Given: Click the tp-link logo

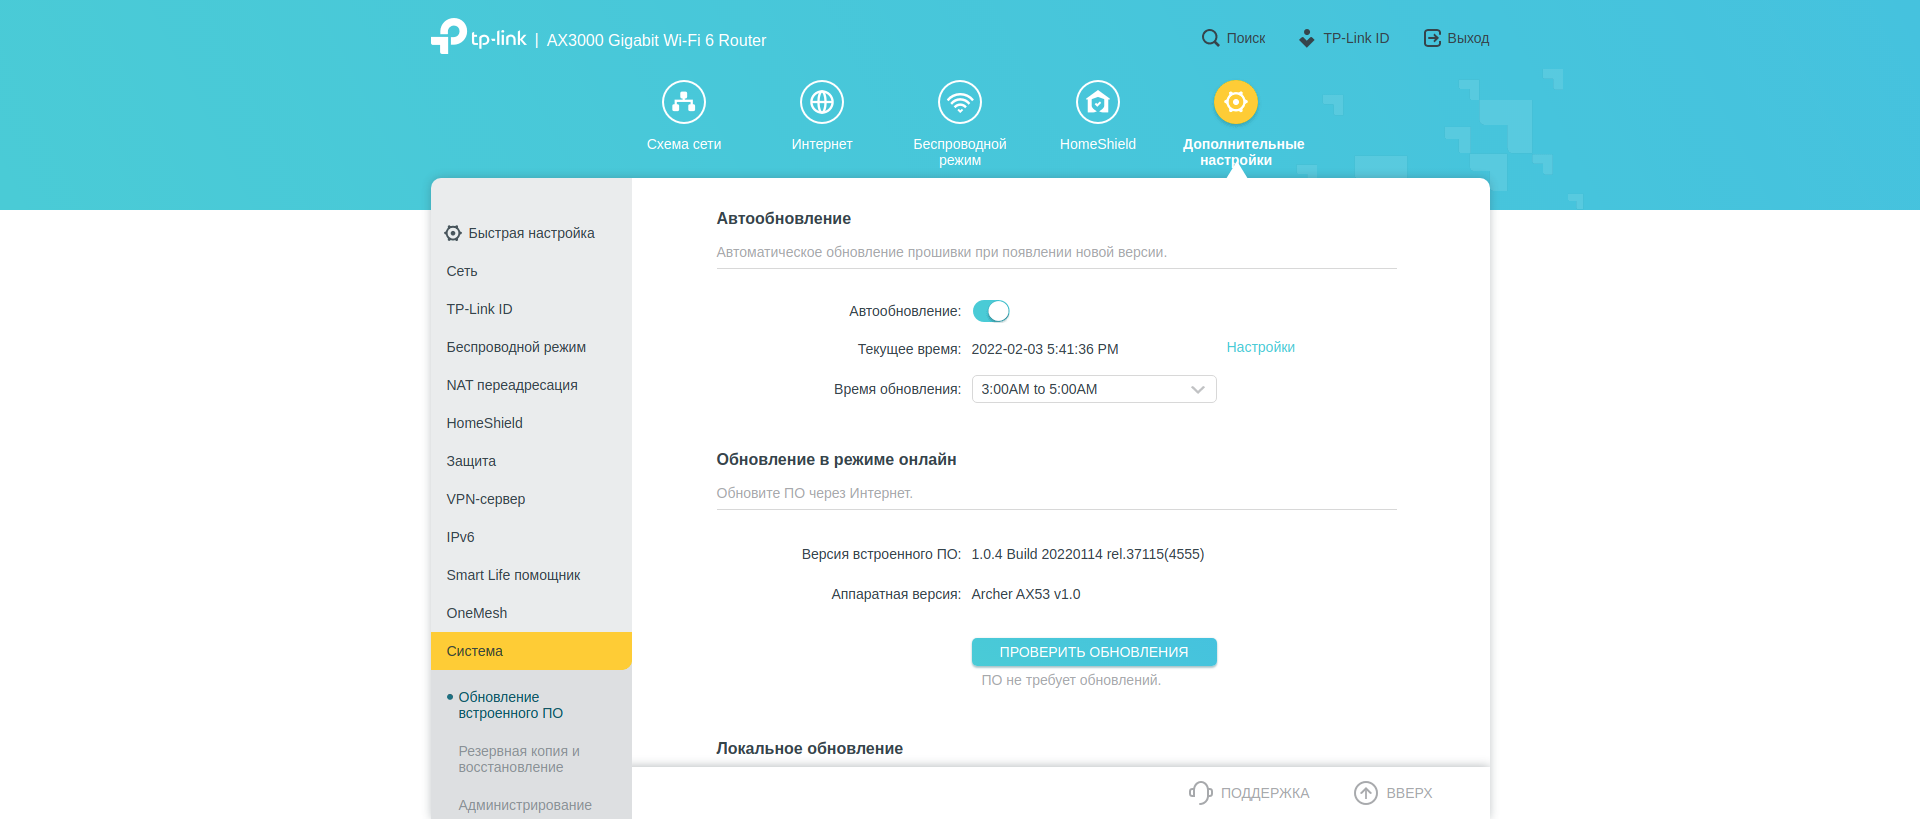Looking at the screenshot, I should 478,37.
